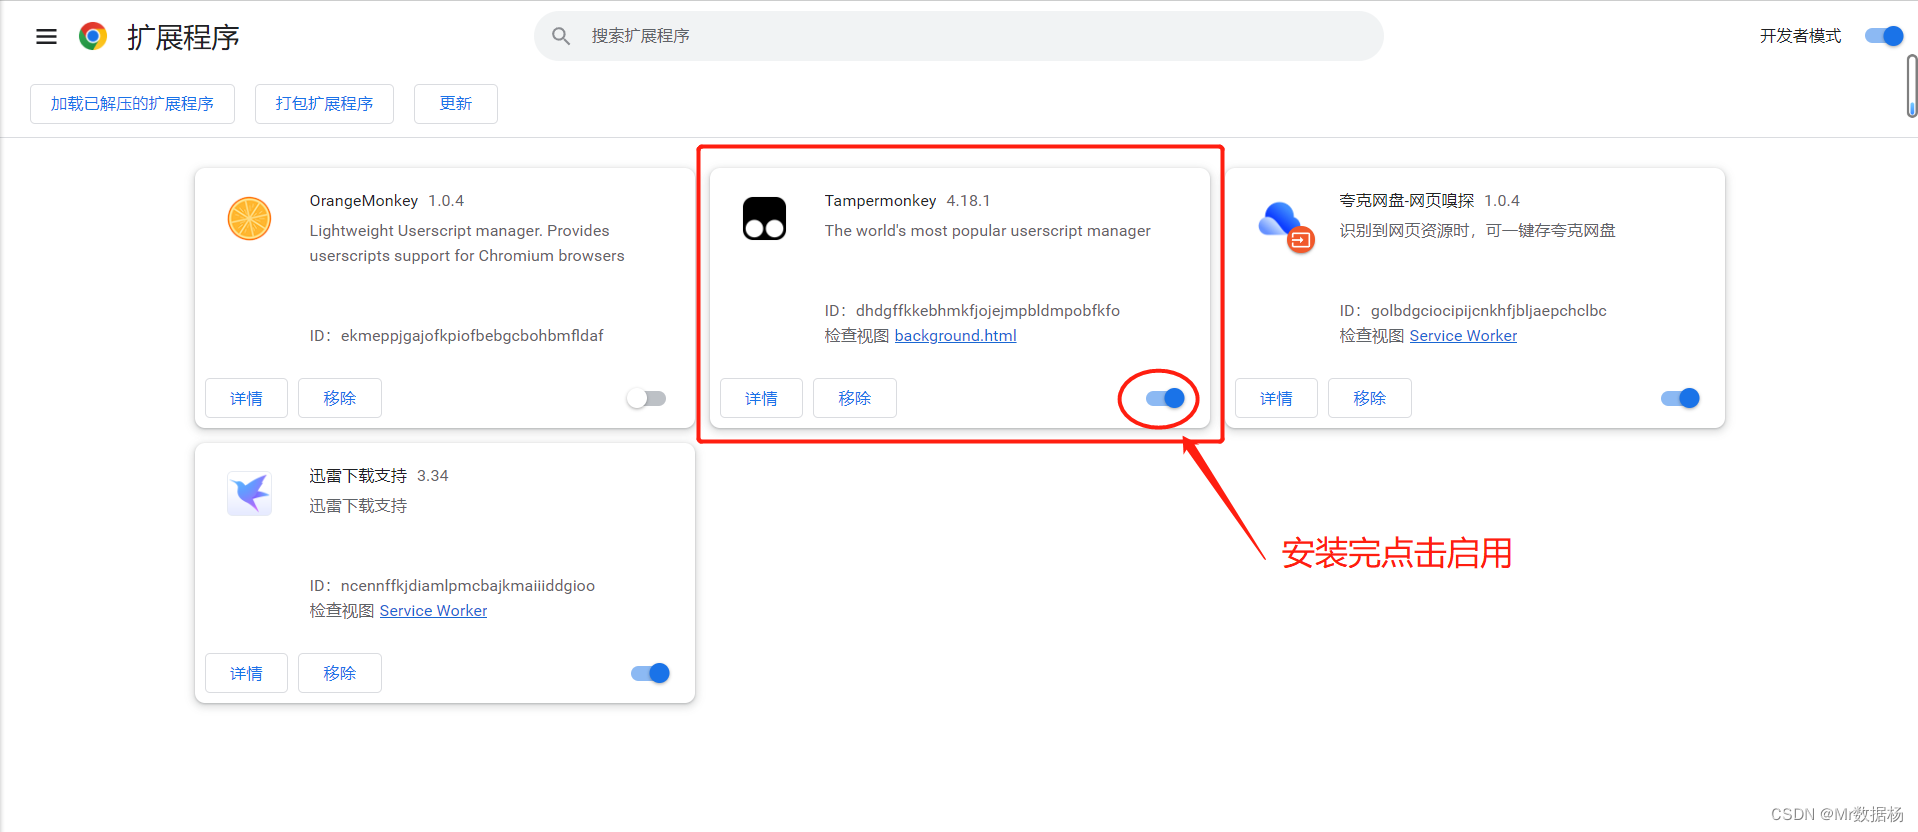Click OrangeMonkey ID ekmeppjgajofkpiofbebgcbohbmfldaf
This screenshot has width=1918, height=832.
(x=472, y=336)
